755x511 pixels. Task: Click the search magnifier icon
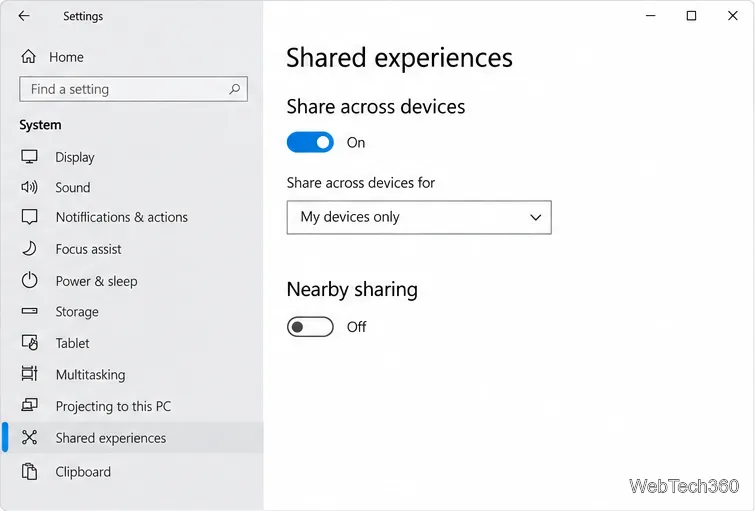[234, 89]
